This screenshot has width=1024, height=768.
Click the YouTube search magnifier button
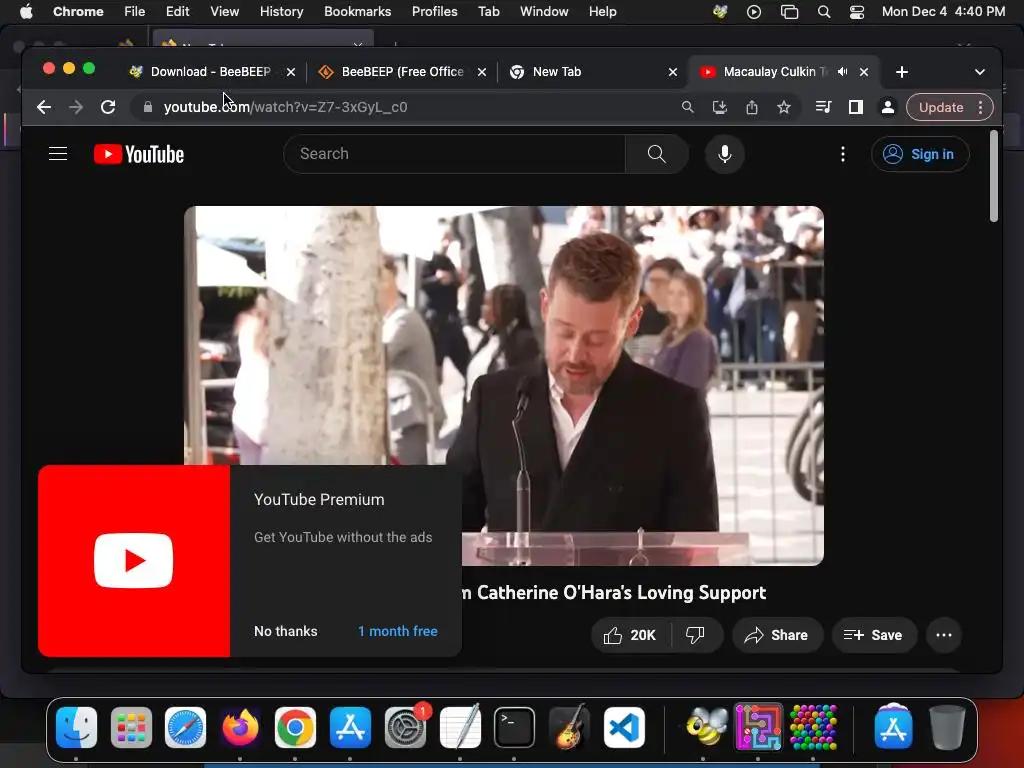(656, 154)
